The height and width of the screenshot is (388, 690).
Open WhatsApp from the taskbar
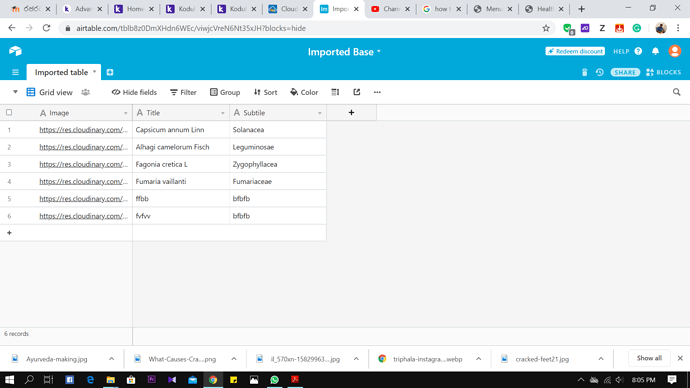275,380
